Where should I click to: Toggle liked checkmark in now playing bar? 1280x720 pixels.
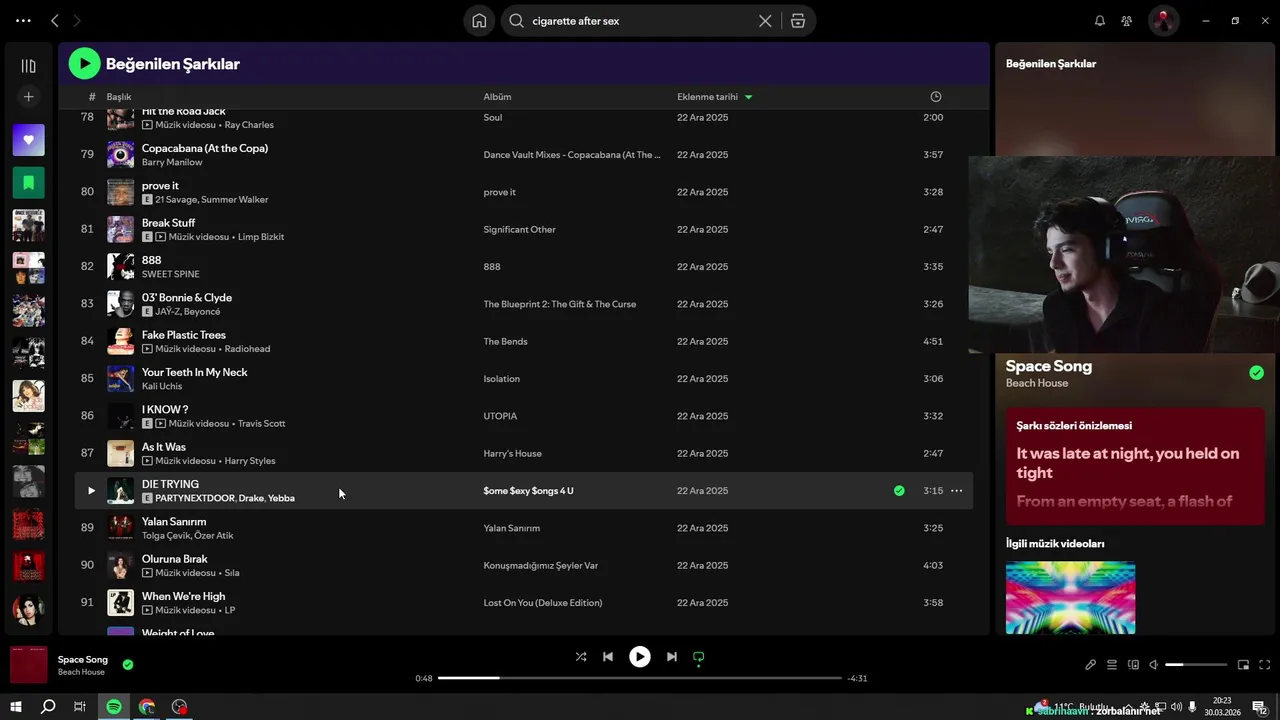point(128,664)
